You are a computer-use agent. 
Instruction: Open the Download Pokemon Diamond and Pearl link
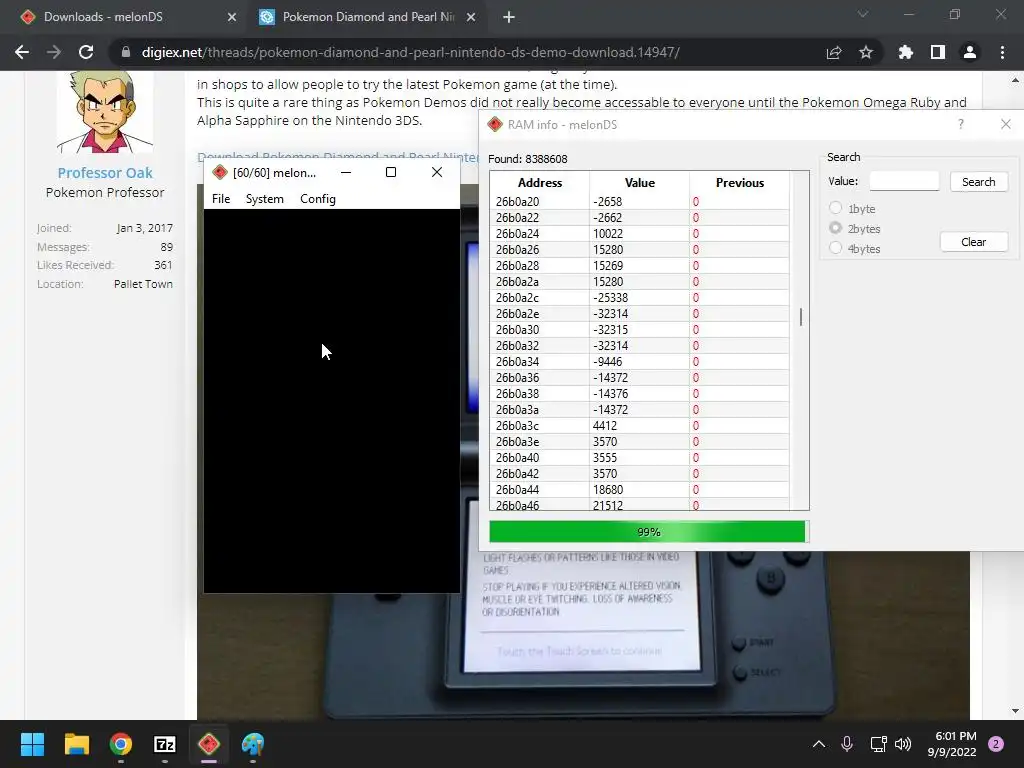(x=338, y=156)
